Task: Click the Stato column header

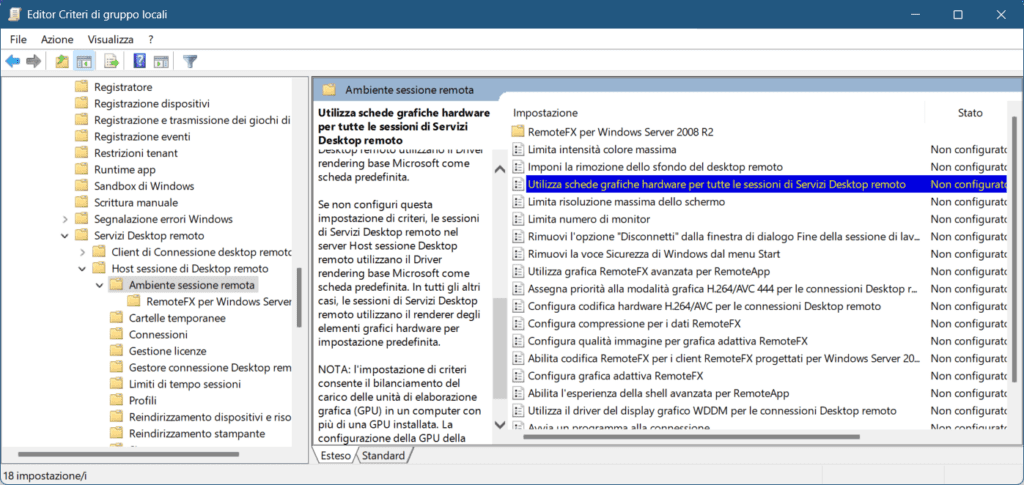Action: tap(969, 113)
